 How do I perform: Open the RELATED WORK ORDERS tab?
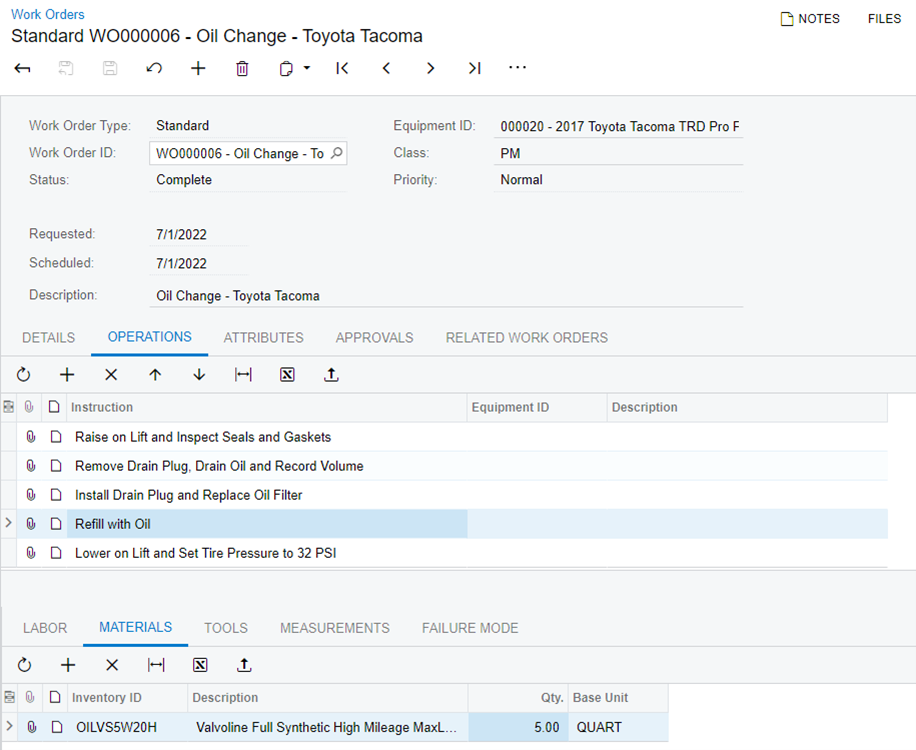tap(527, 338)
